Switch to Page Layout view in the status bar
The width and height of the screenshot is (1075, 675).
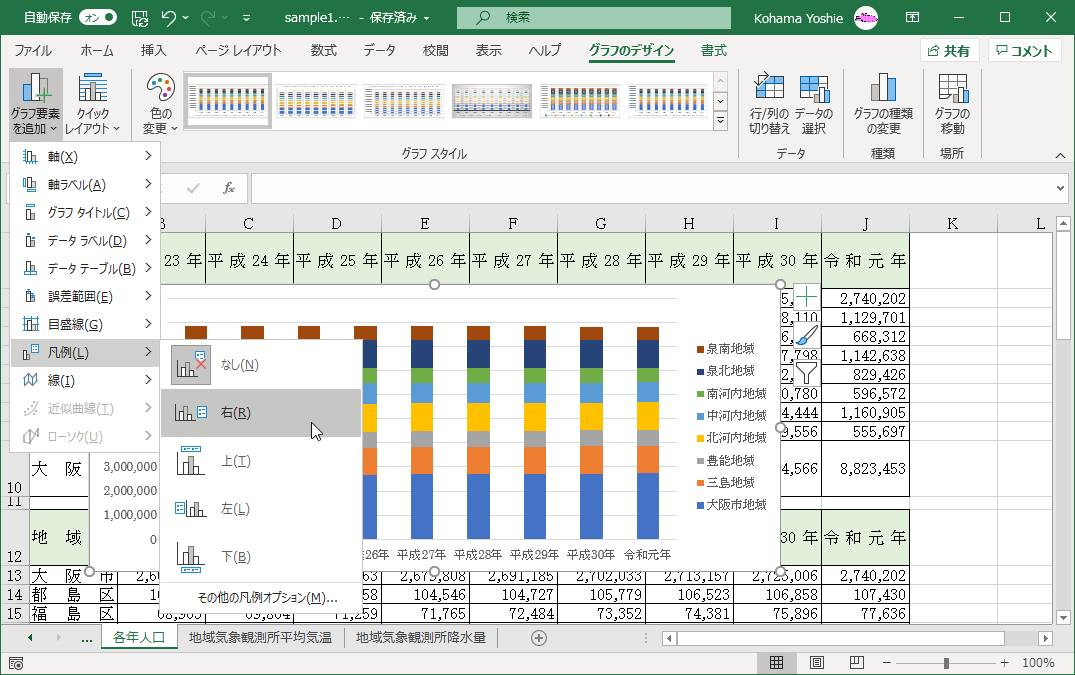click(x=816, y=663)
